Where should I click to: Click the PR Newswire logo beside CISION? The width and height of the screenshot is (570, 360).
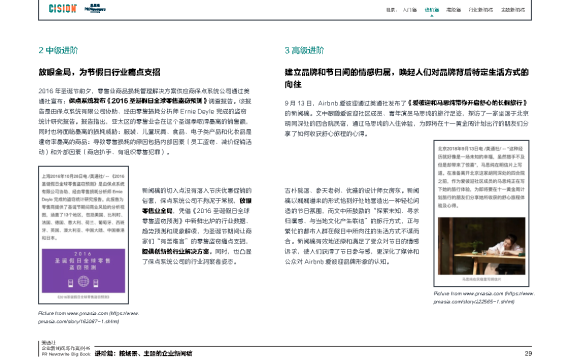[95, 8]
